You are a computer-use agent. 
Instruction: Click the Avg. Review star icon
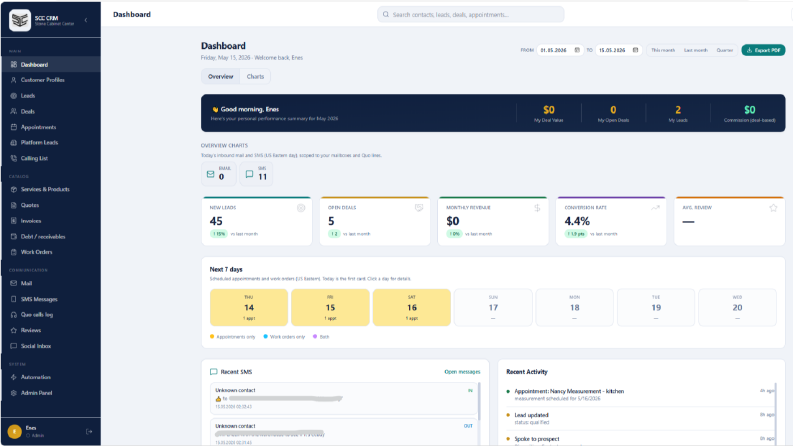point(773,208)
